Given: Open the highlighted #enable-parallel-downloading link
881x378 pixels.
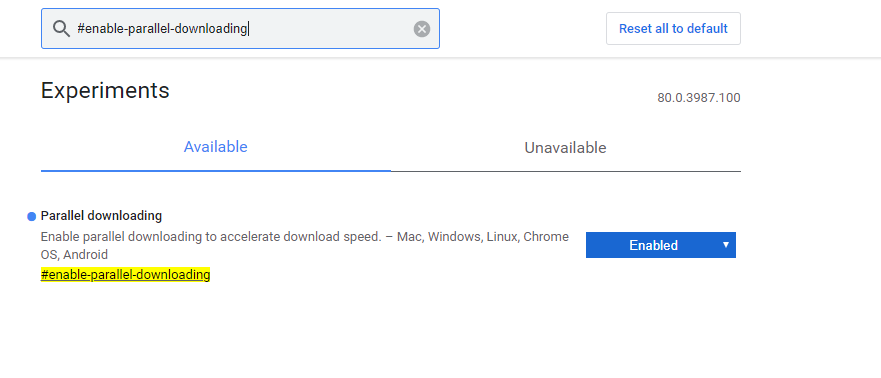Looking at the screenshot, I should pos(125,275).
